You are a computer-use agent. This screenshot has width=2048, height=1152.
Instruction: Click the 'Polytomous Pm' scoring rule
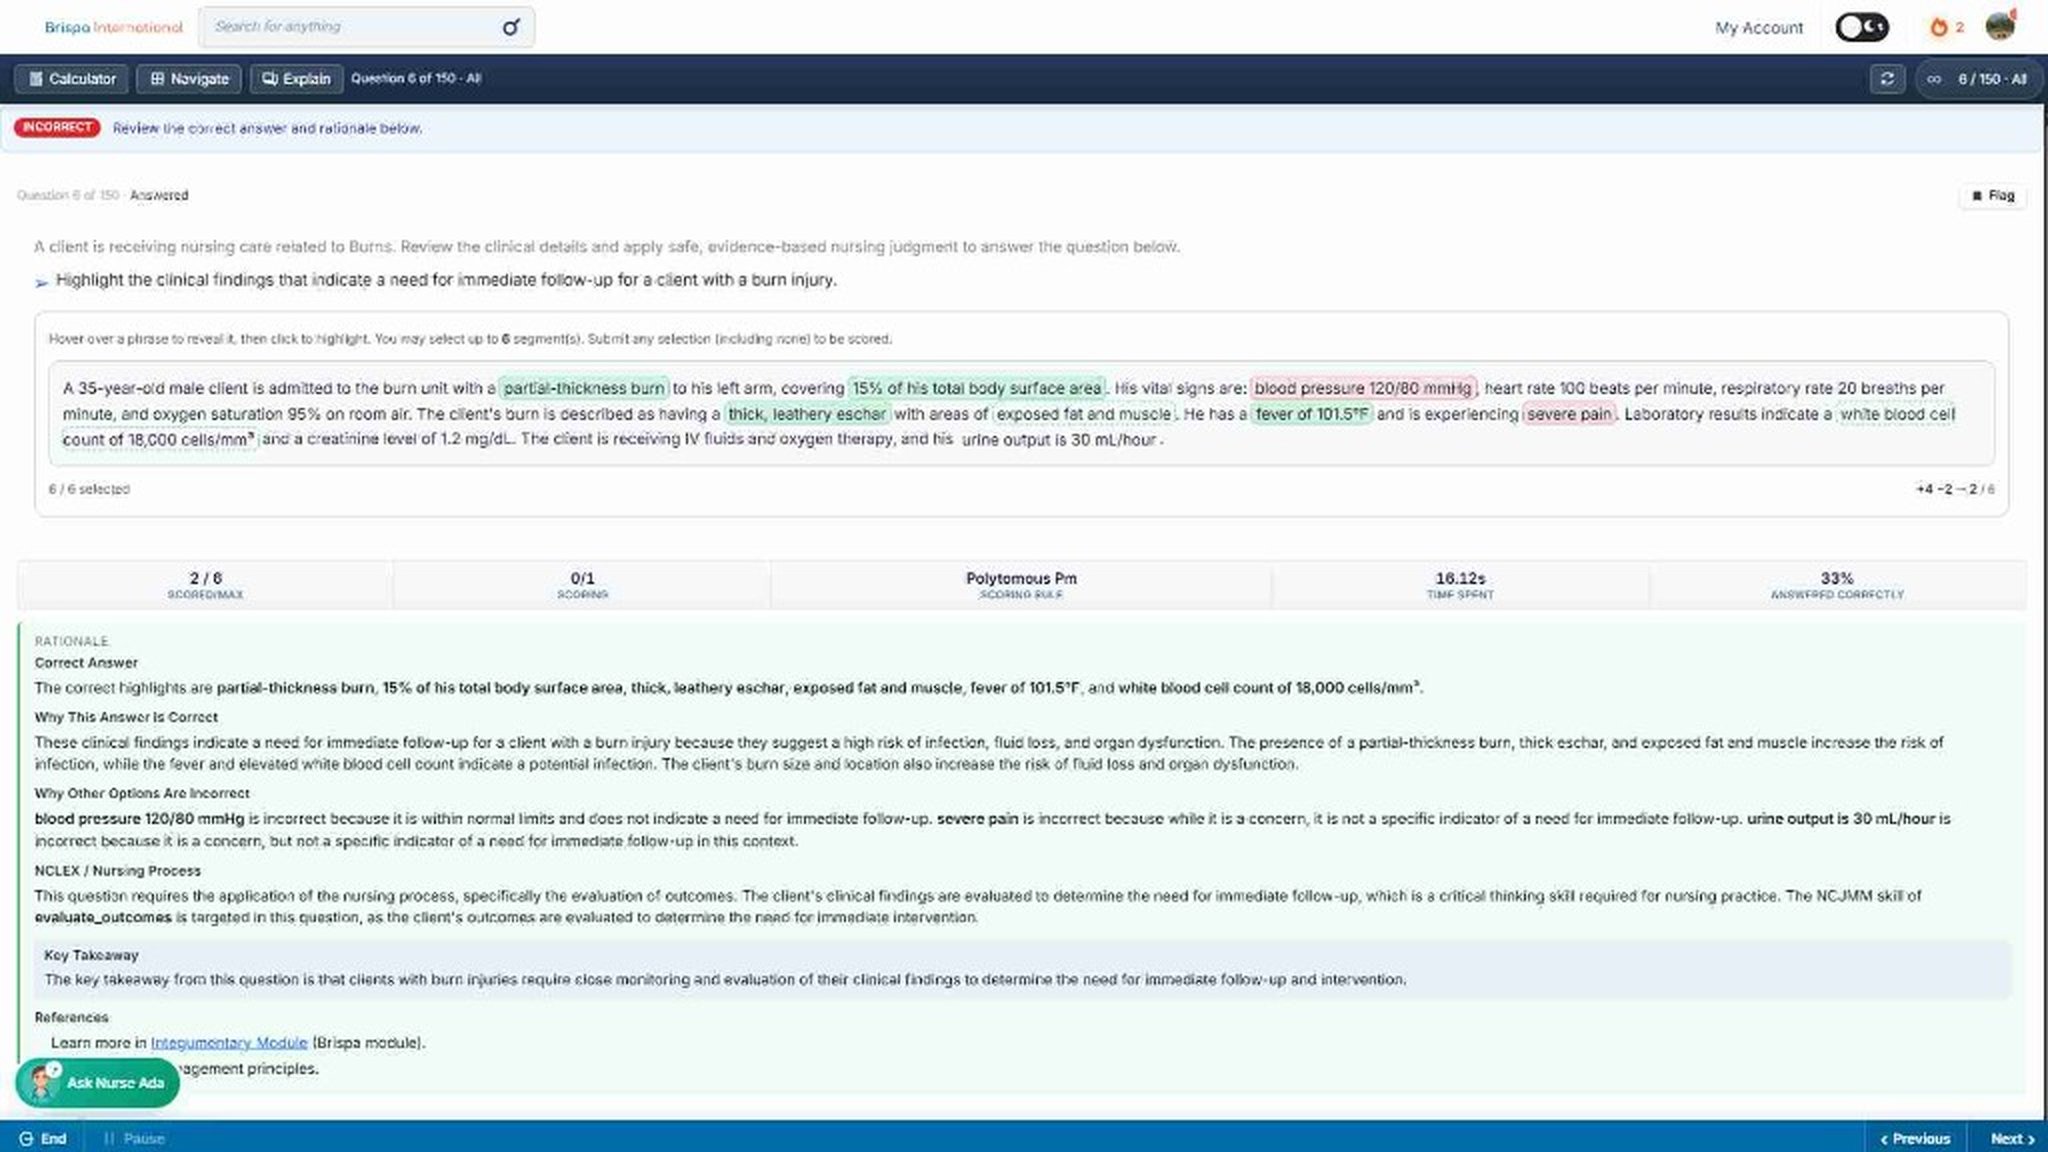[x=1021, y=578]
